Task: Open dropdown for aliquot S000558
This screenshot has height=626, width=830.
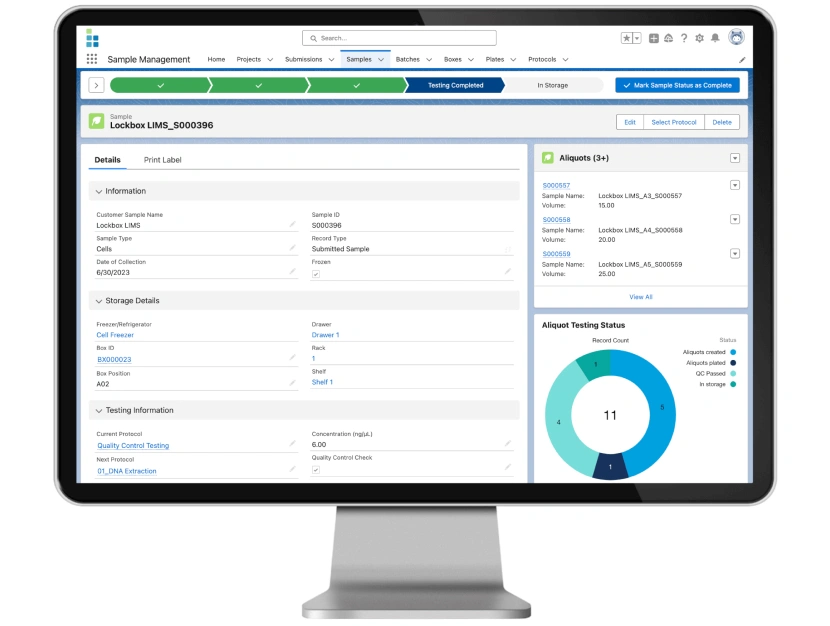Action: 735,219
